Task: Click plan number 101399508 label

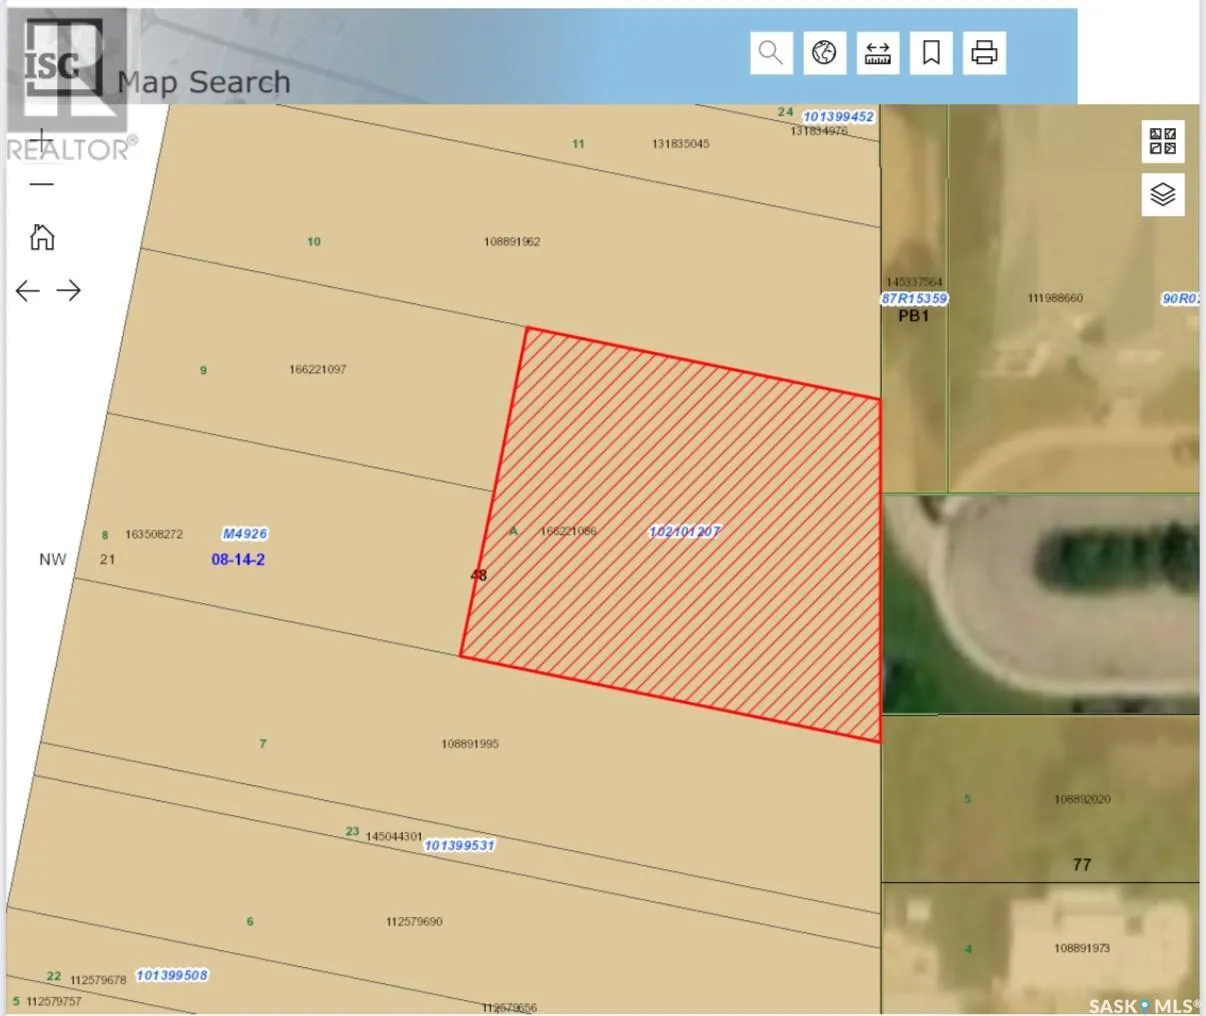Action: (x=172, y=975)
